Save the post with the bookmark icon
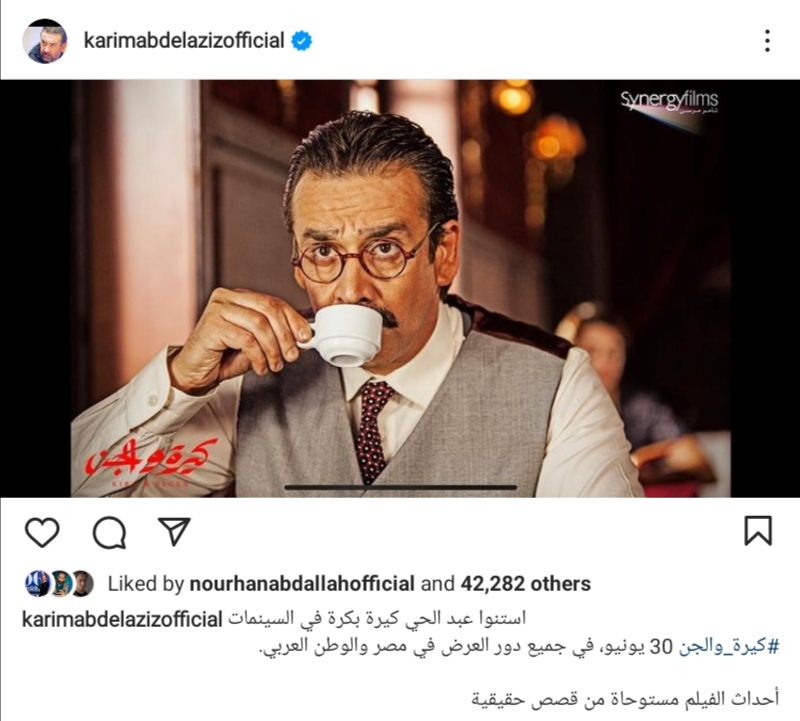 (758, 531)
